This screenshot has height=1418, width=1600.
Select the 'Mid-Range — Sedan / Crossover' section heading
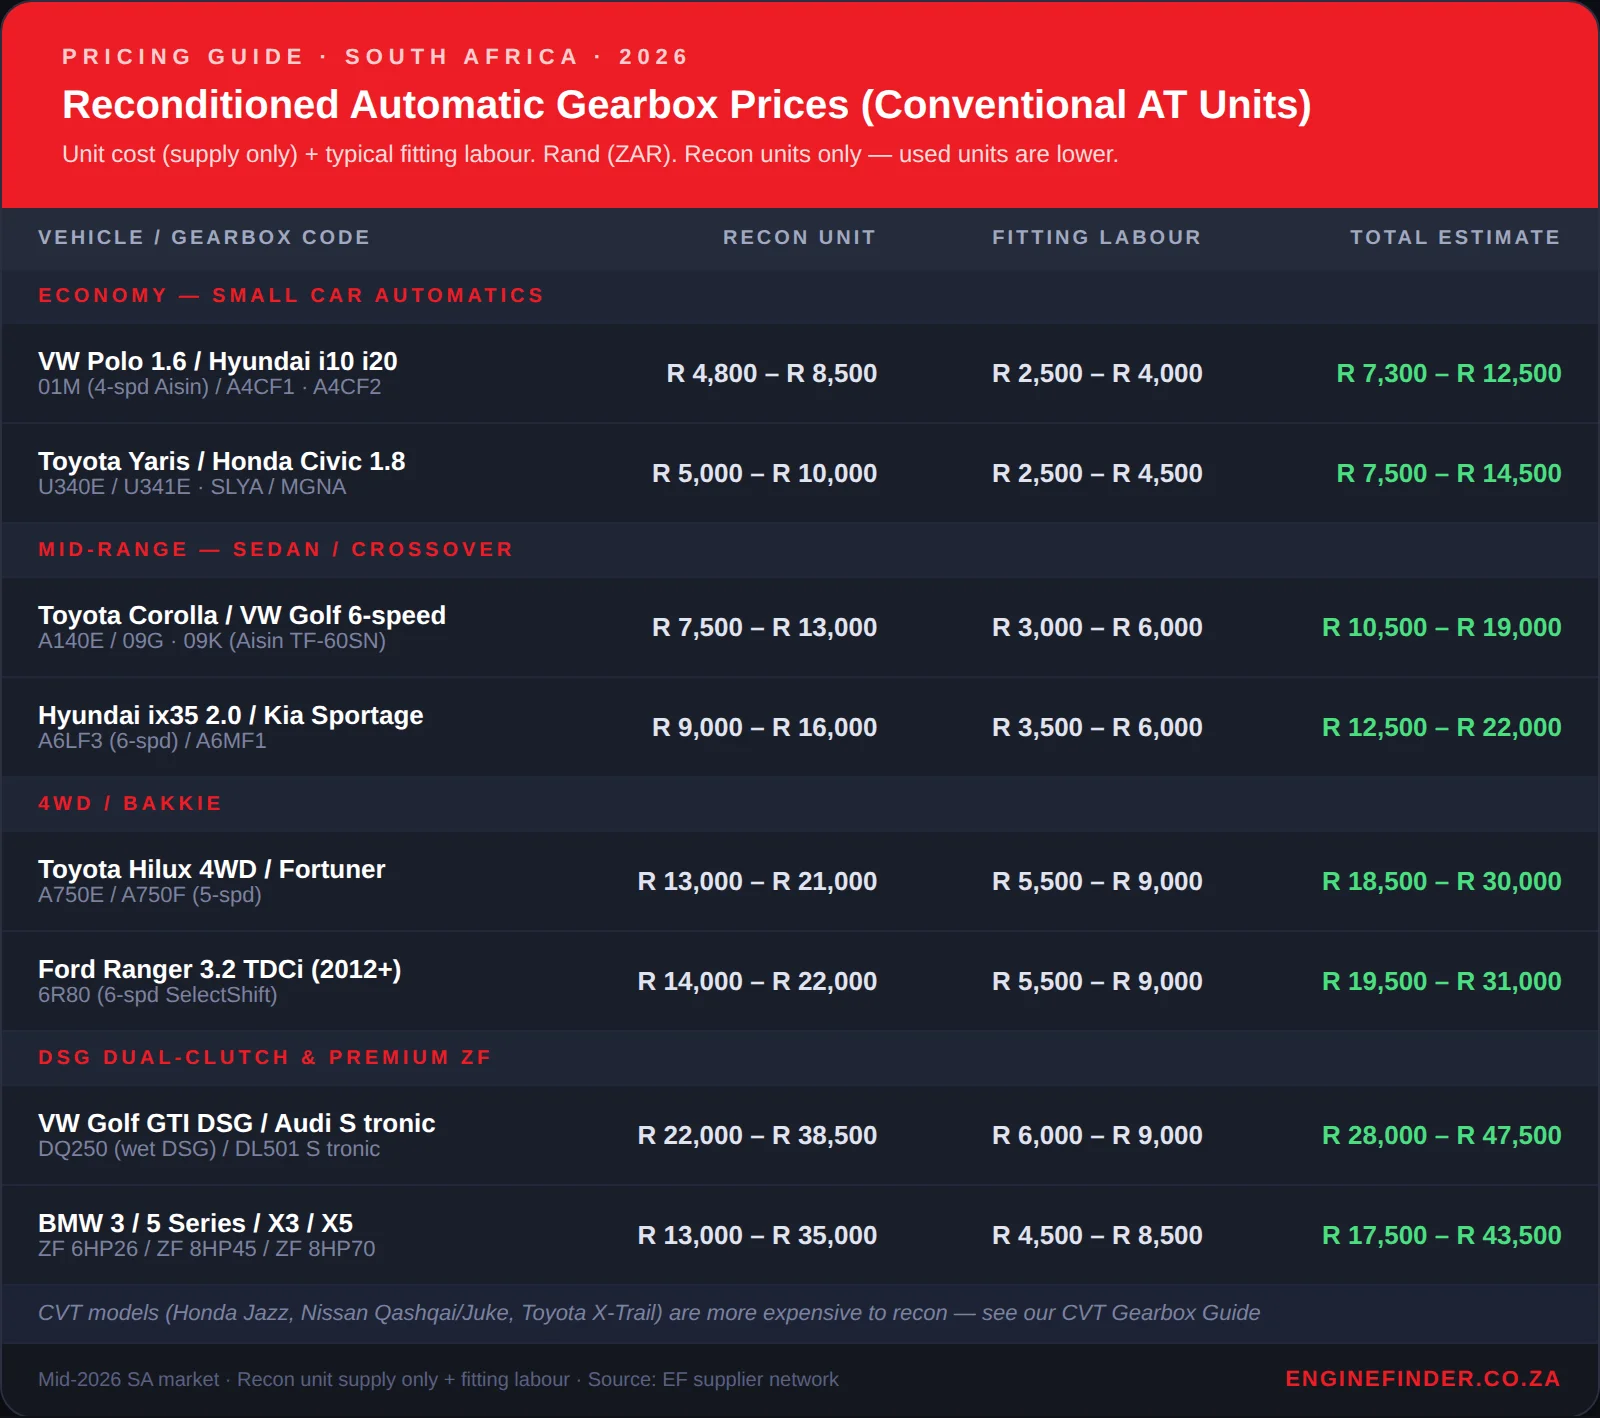click(276, 549)
